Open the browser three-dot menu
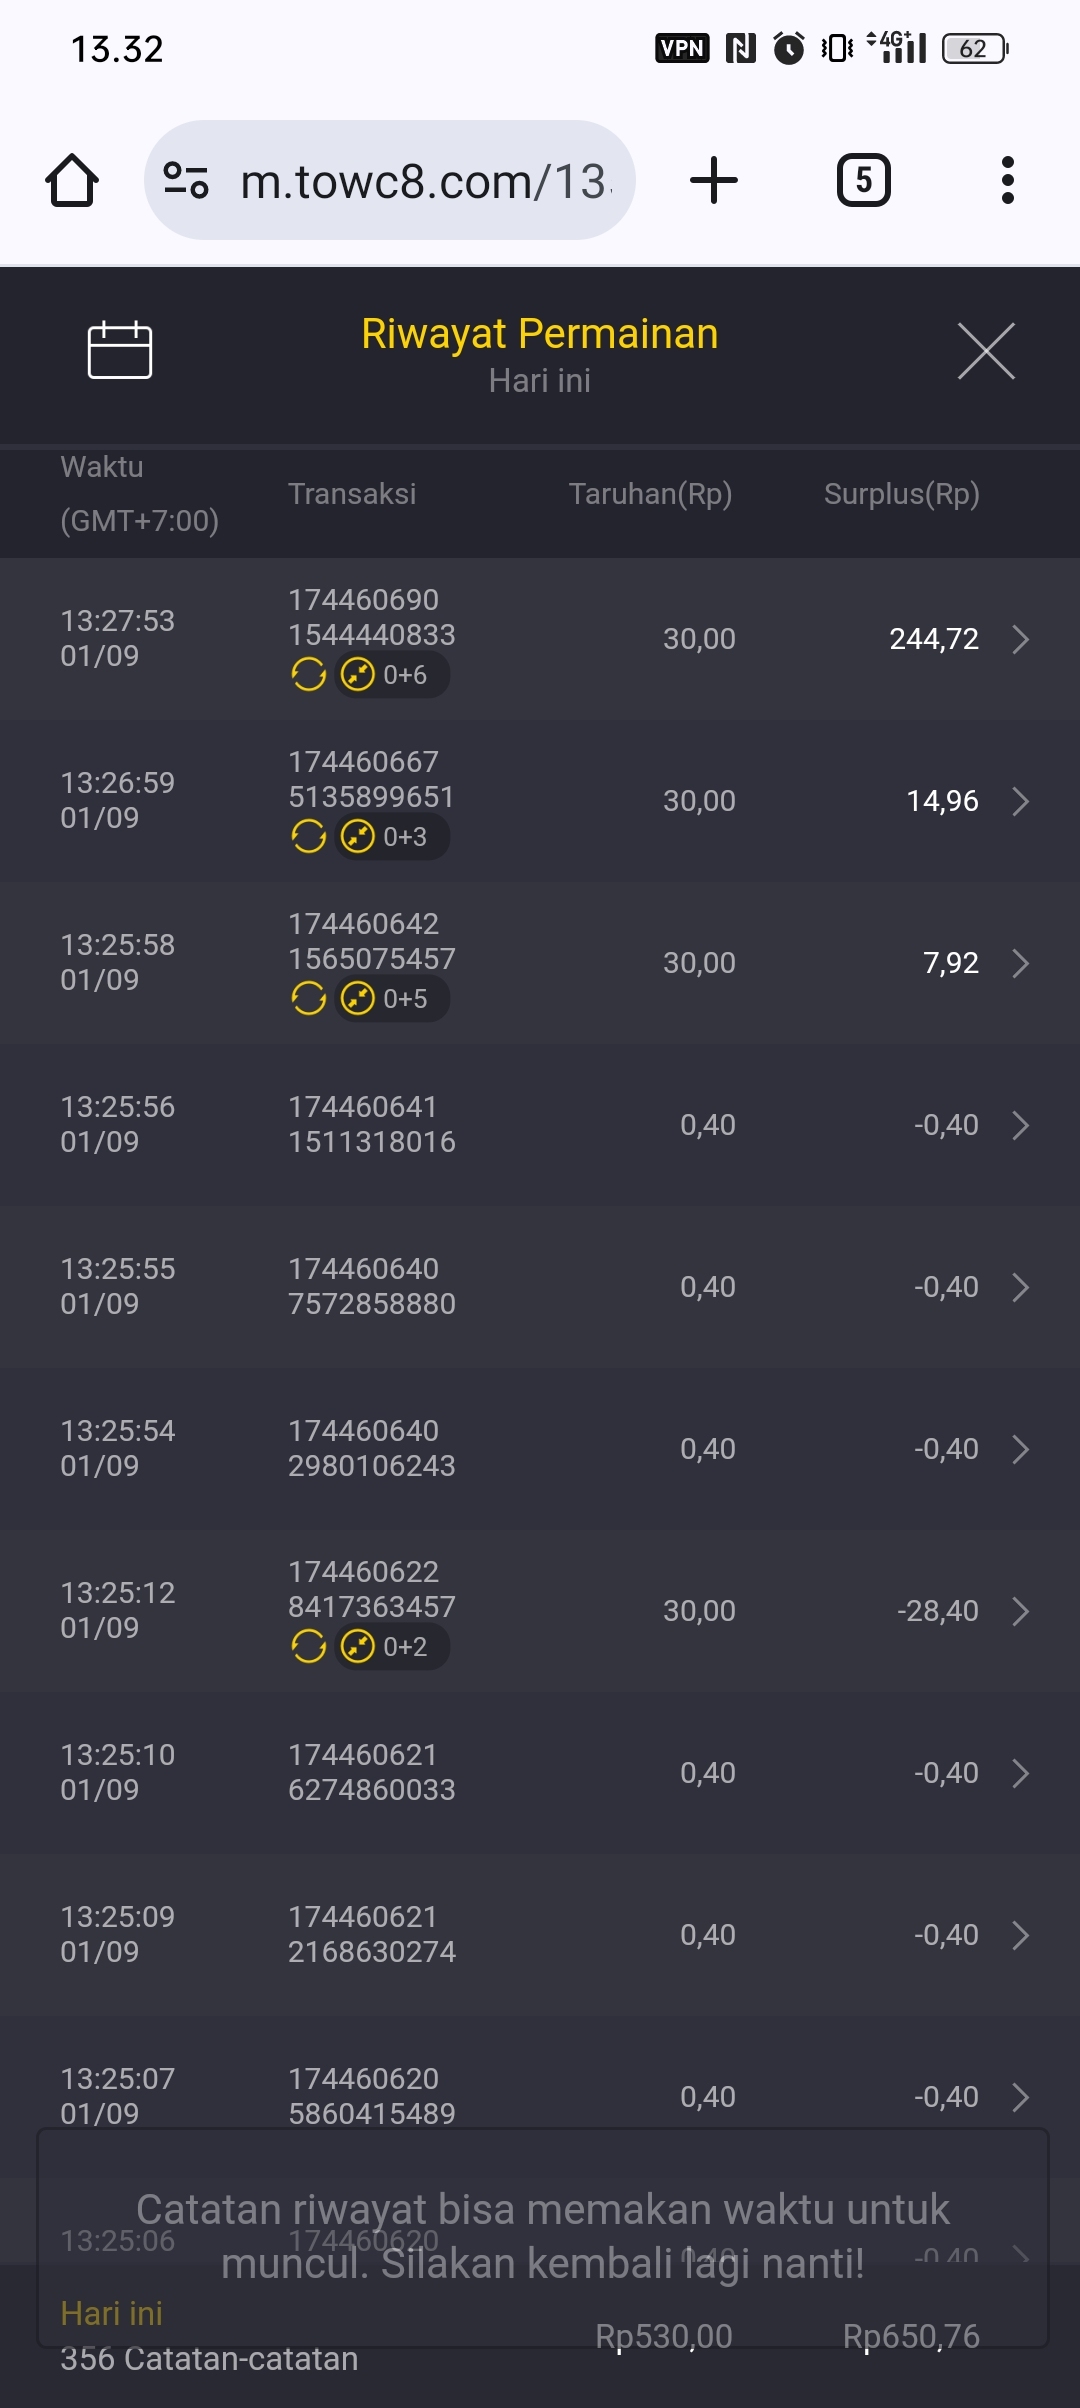The height and width of the screenshot is (2408, 1080). [x=1007, y=181]
